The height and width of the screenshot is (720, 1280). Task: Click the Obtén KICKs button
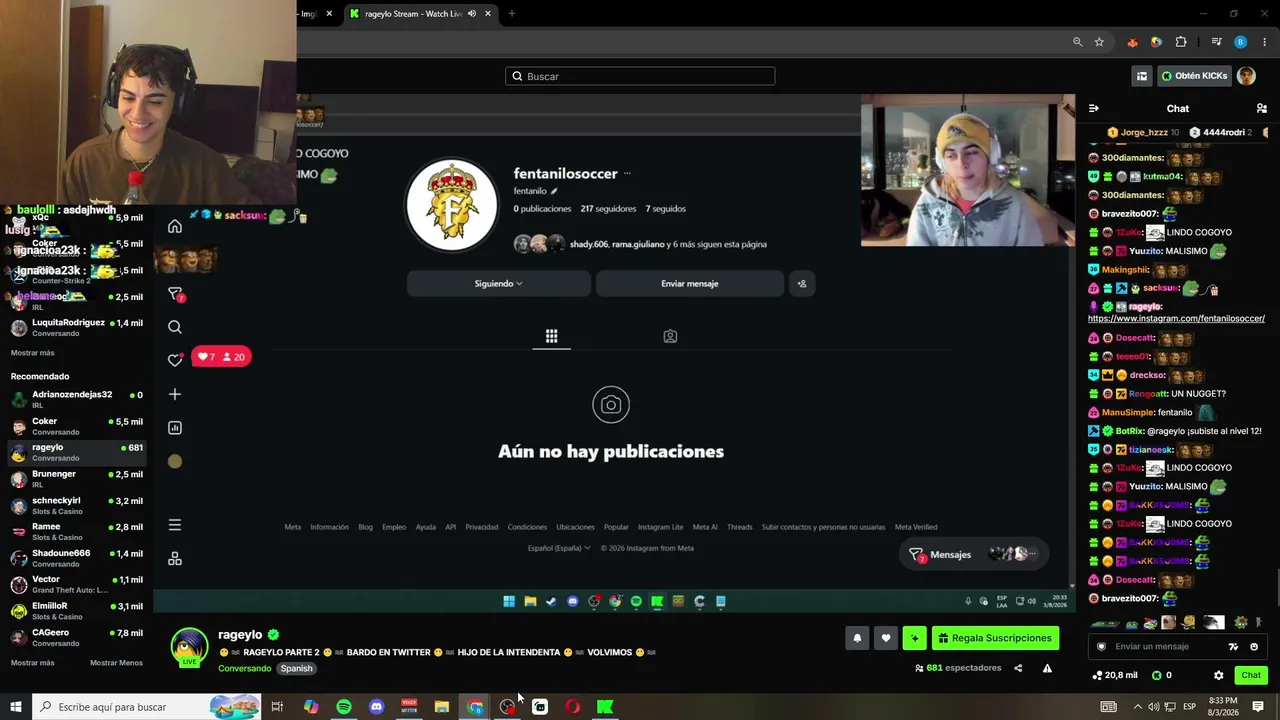(1194, 76)
